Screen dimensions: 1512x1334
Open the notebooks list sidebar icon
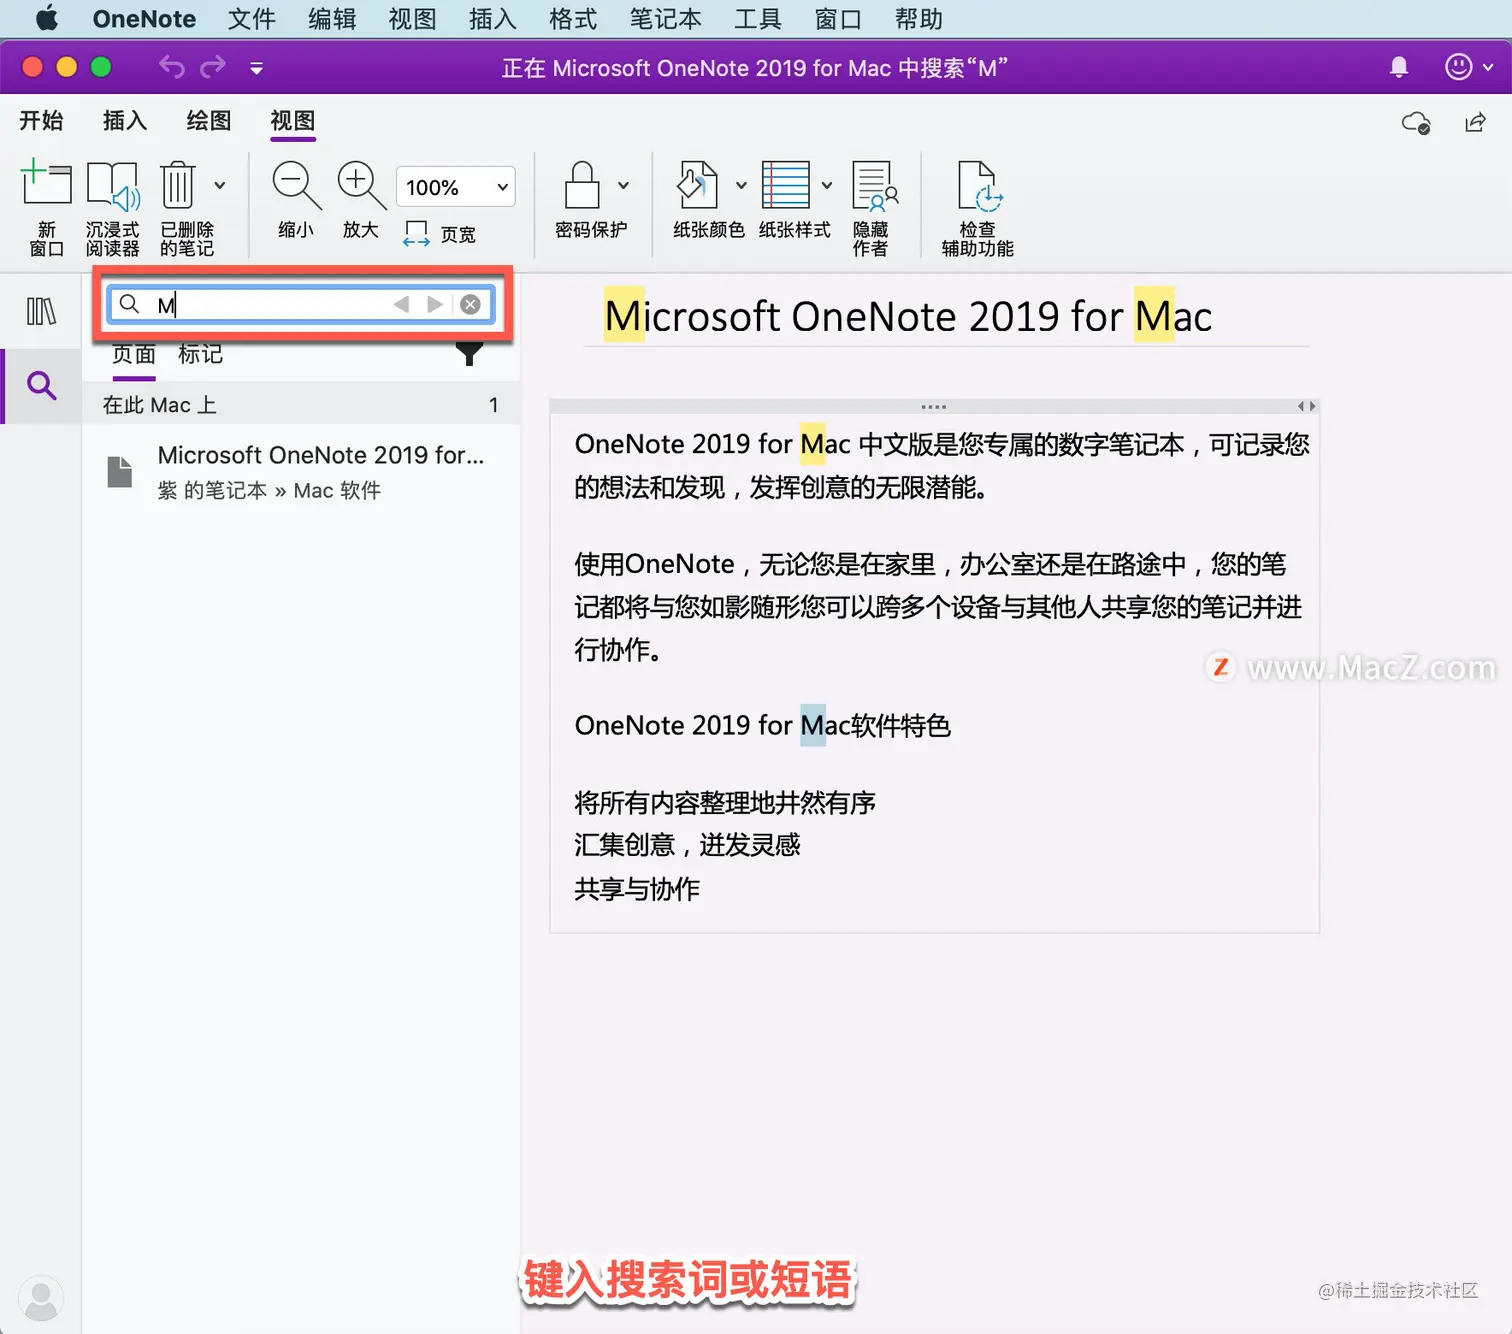41,311
